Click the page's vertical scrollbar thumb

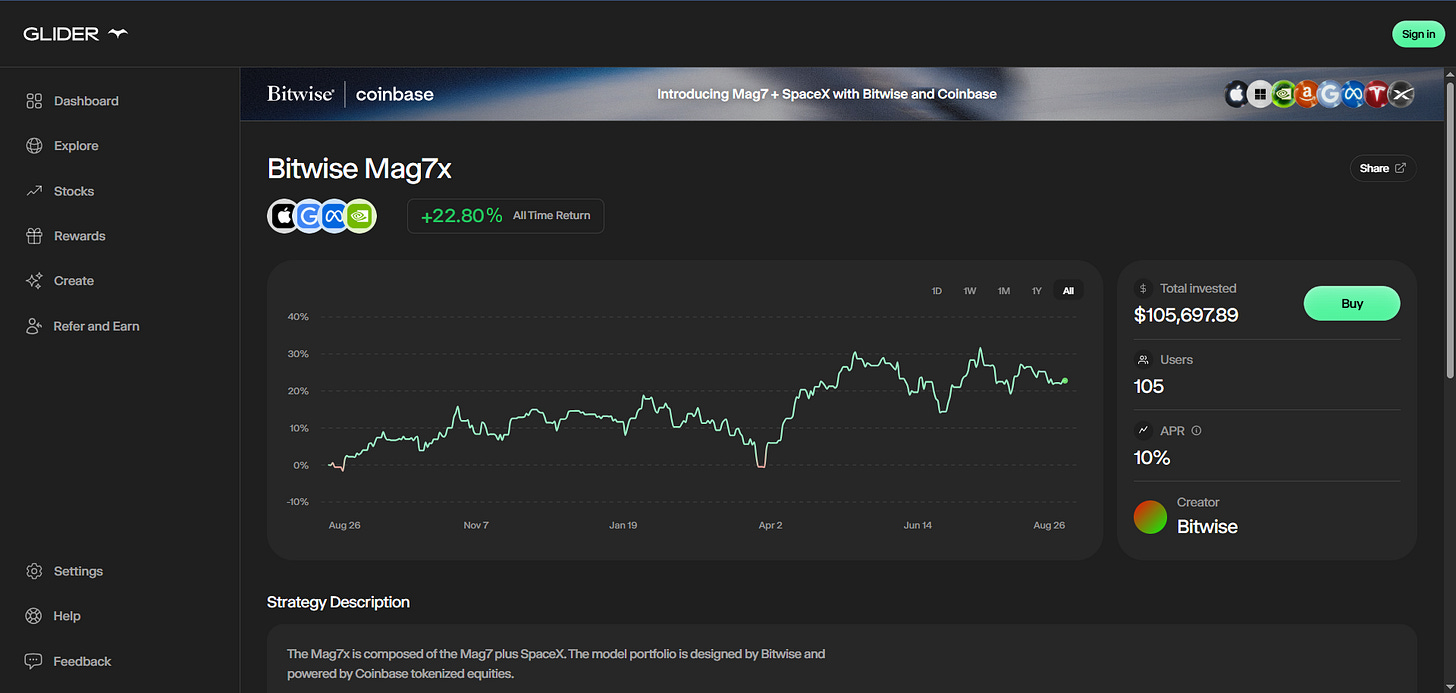1450,230
